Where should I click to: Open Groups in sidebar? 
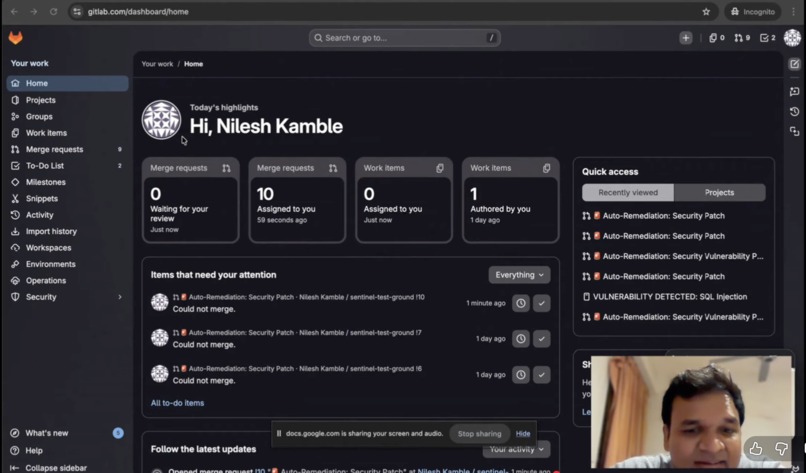[x=67, y=116]
